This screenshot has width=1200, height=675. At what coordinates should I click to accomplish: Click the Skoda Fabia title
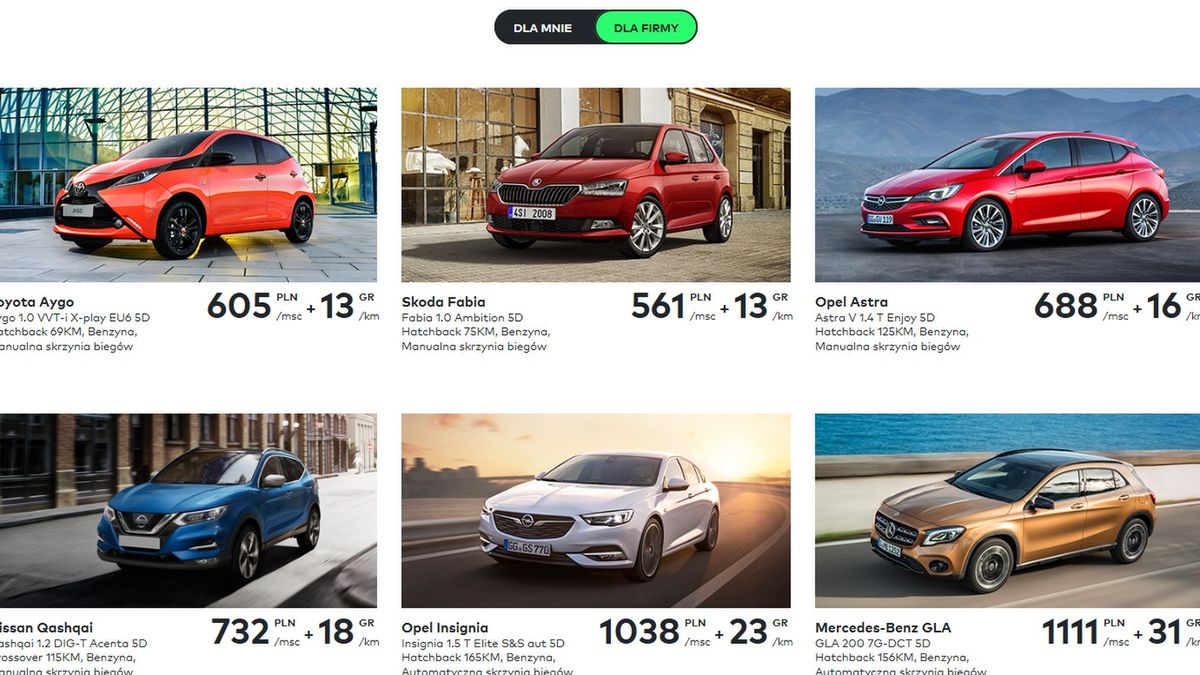pos(444,302)
